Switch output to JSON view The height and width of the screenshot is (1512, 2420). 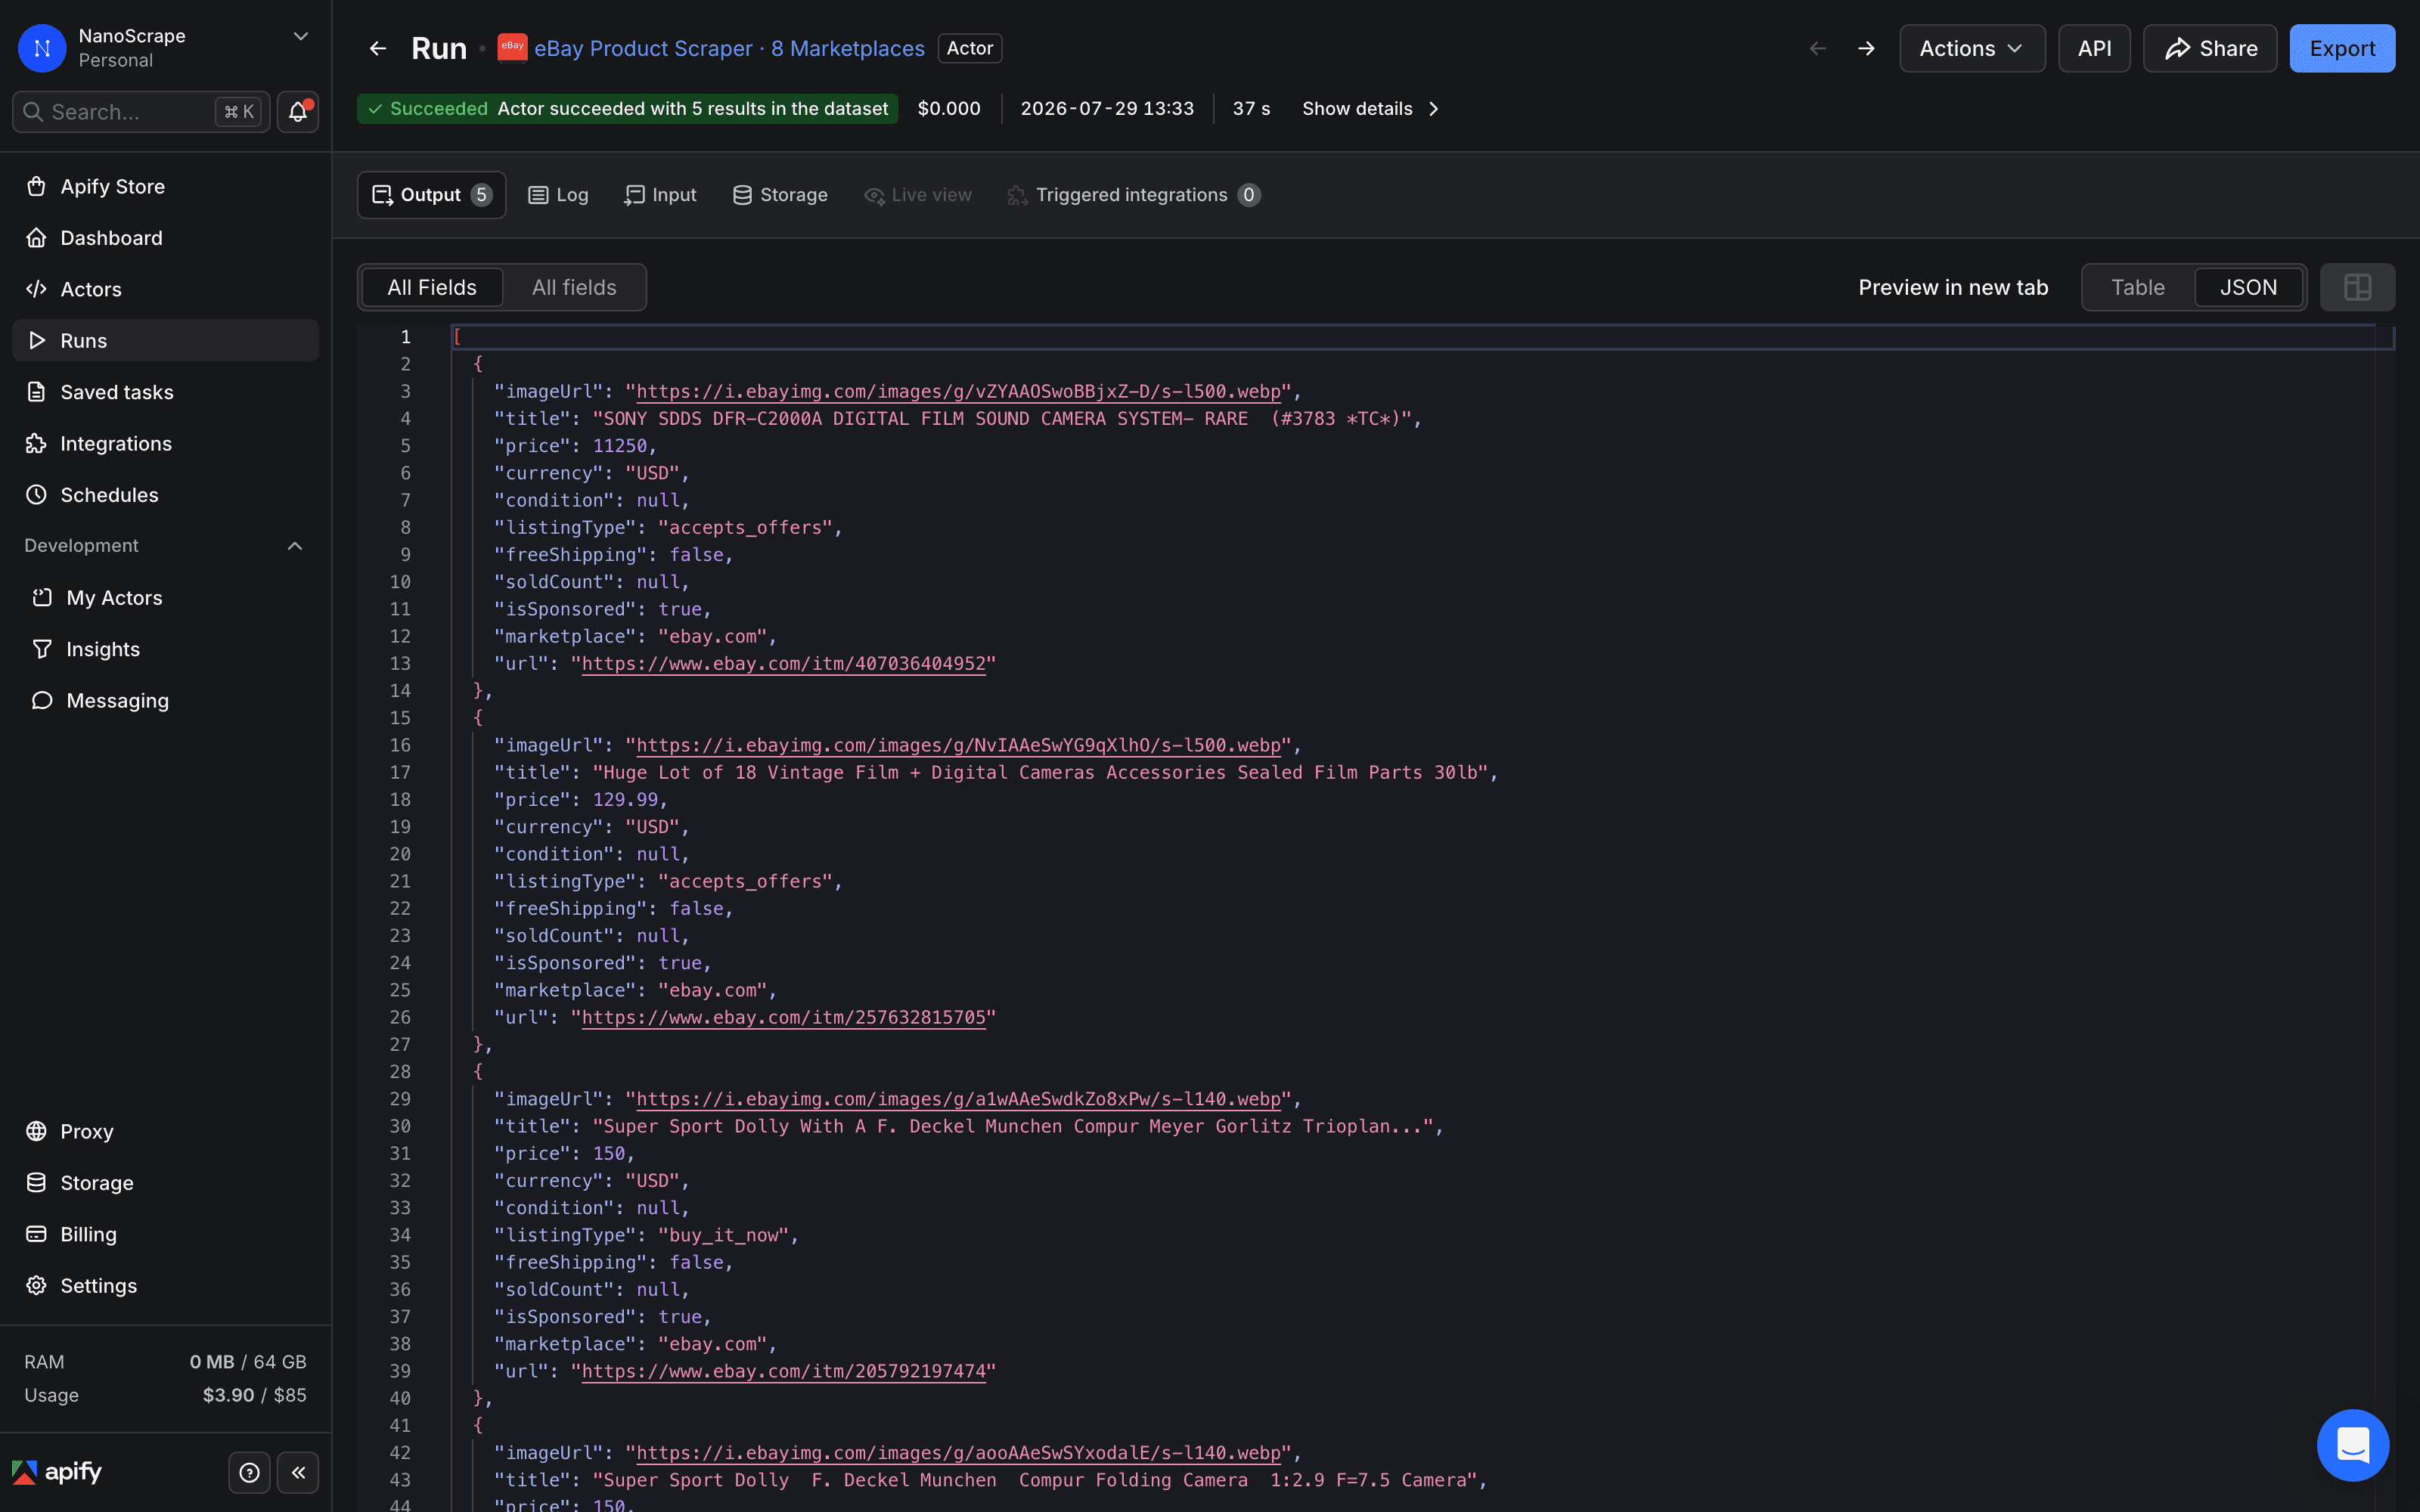click(x=2248, y=288)
